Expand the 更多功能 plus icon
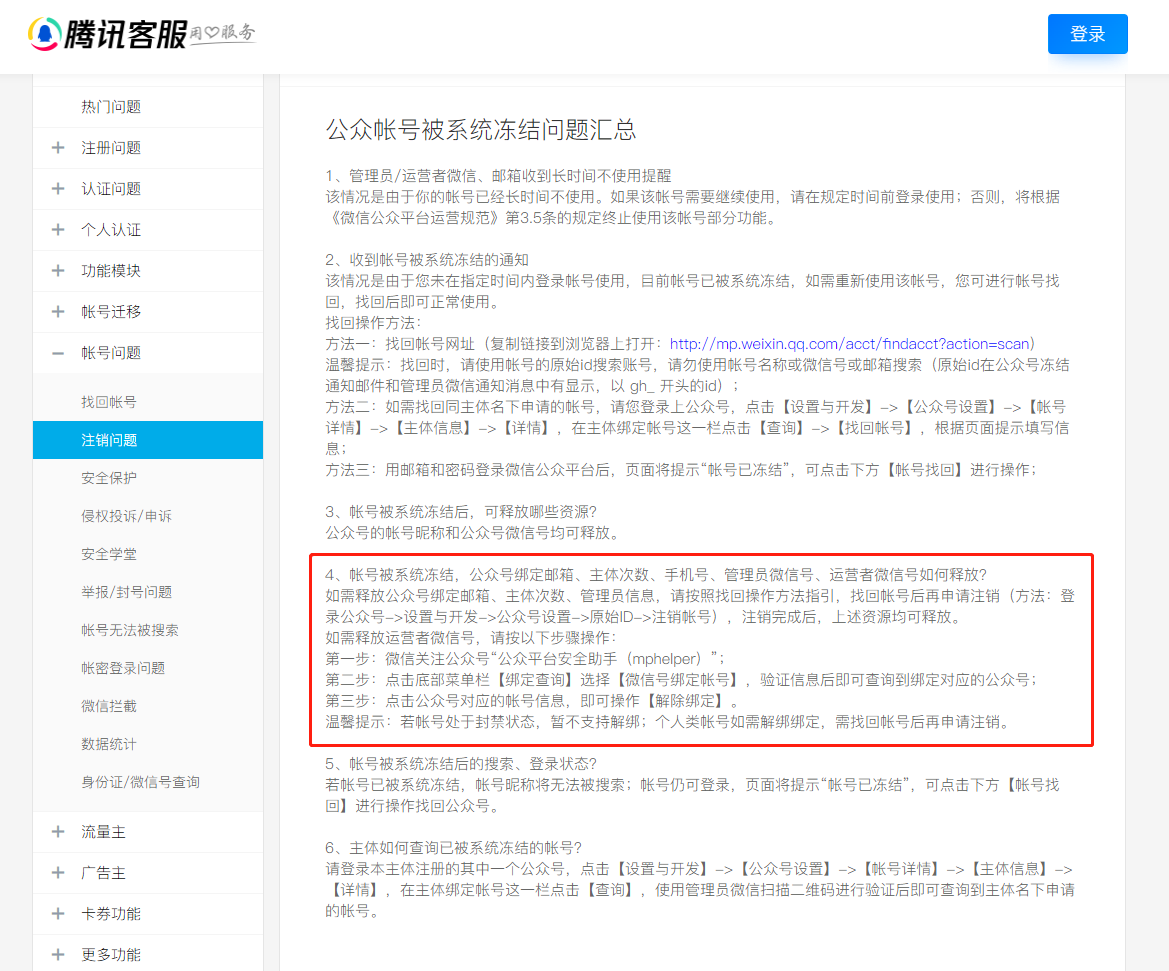The image size is (1169, 971). 58,955
